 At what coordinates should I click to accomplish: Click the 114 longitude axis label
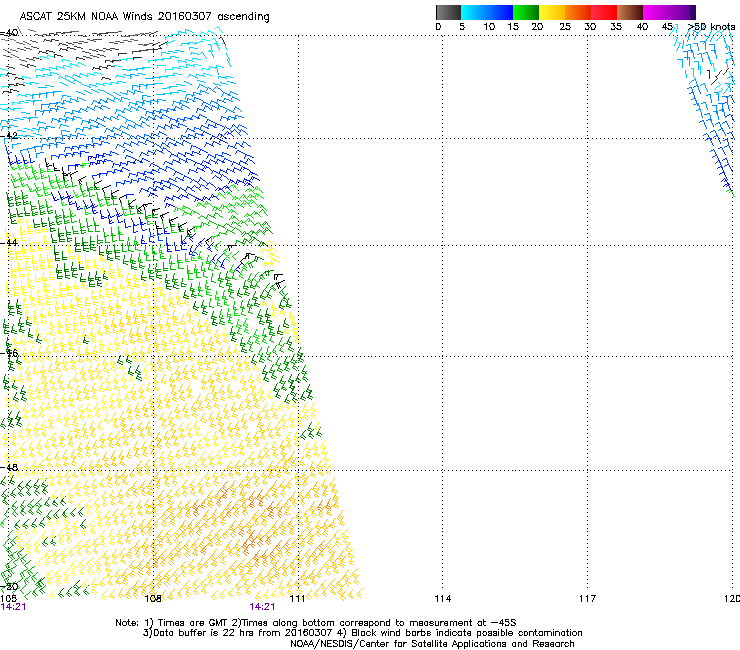[443, 599]
